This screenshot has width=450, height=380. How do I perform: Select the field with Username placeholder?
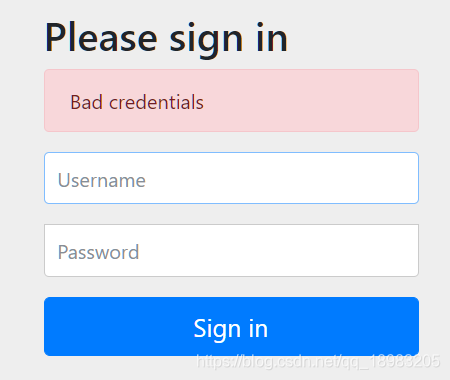pos(231,178)
